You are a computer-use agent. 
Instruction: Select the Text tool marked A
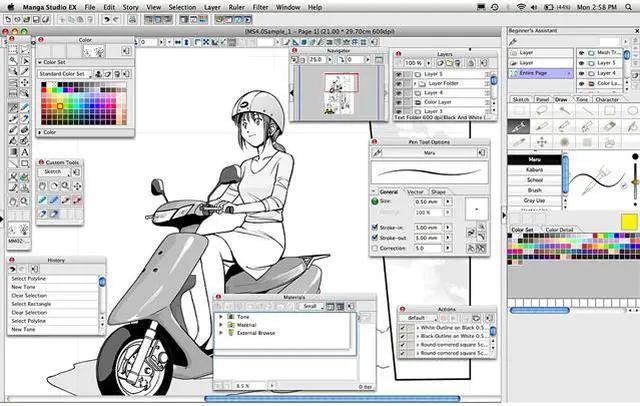25,153
